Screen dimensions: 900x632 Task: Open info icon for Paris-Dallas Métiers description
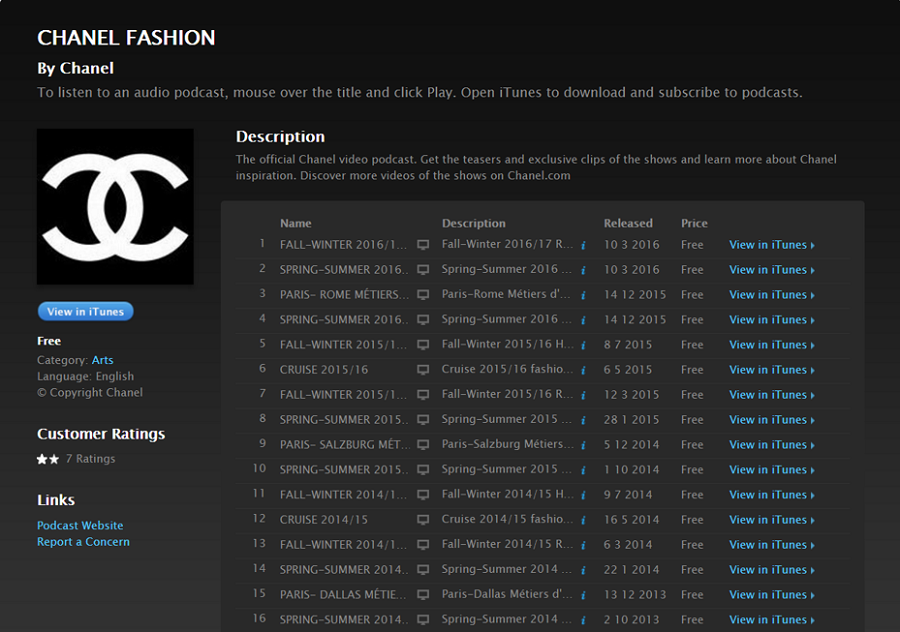[x=583, y=595]
